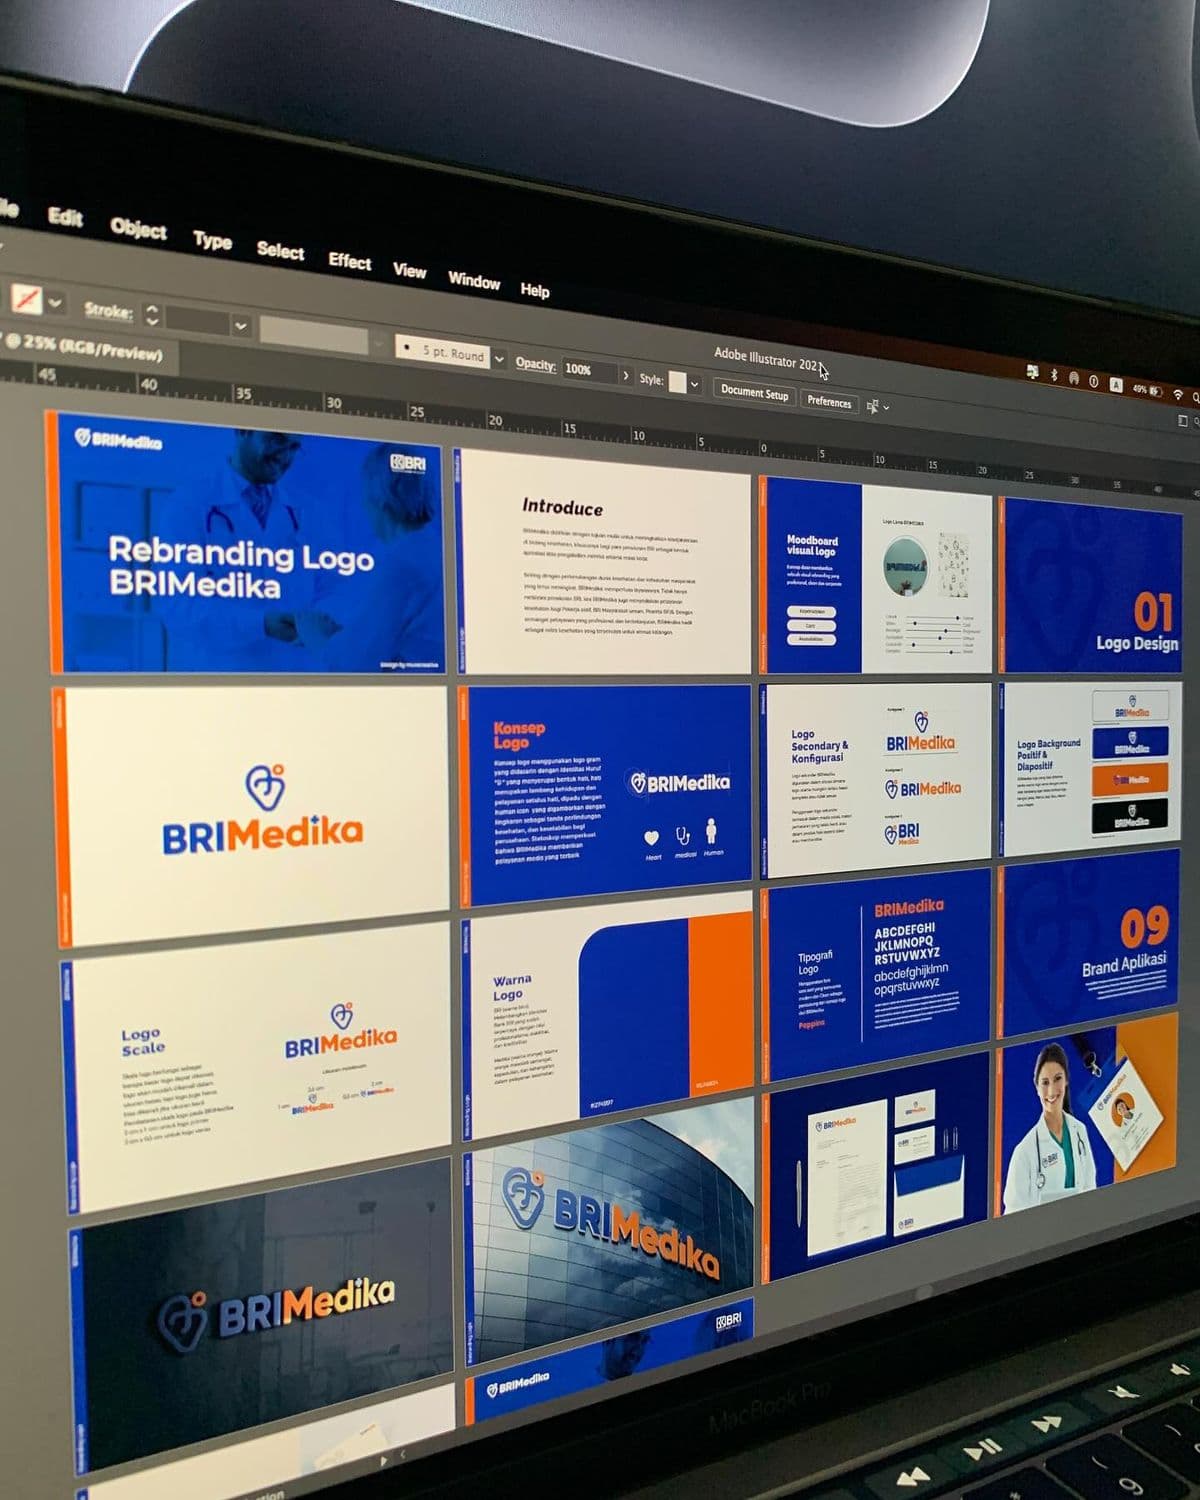
Task: Click the Opacity panel label link
Action: pyautogui.click(x=535, y=363)
